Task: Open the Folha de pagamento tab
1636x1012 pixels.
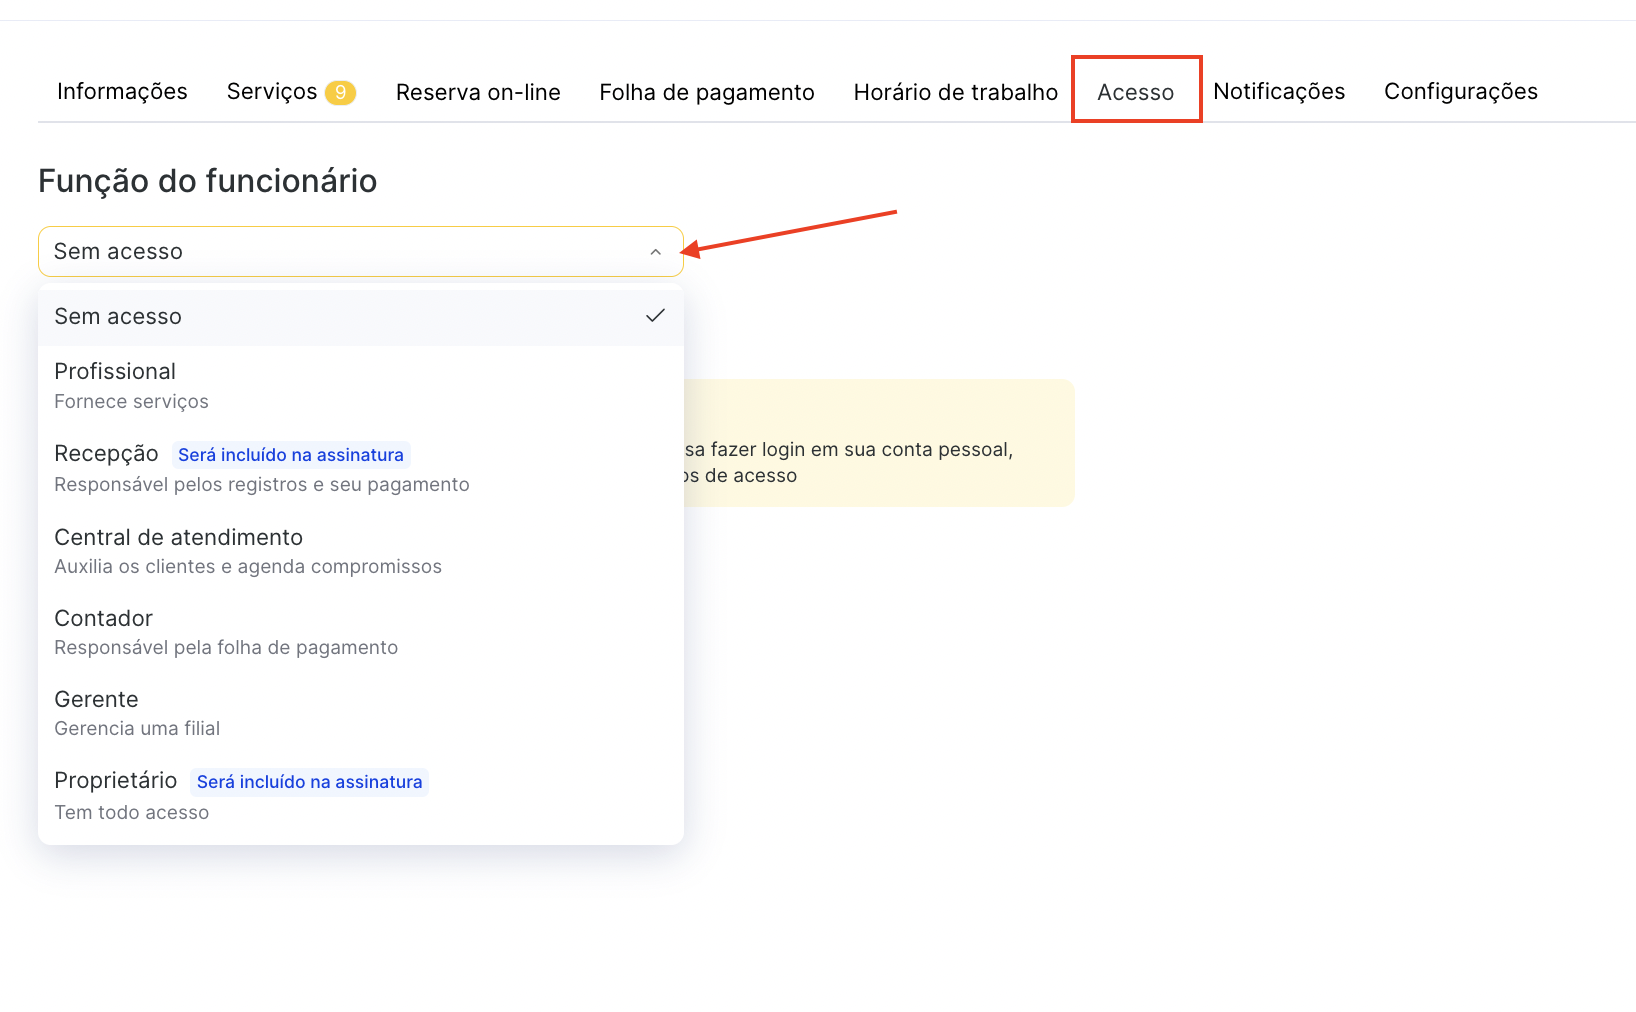Action: pyautogui.click(x=706, y=92)
